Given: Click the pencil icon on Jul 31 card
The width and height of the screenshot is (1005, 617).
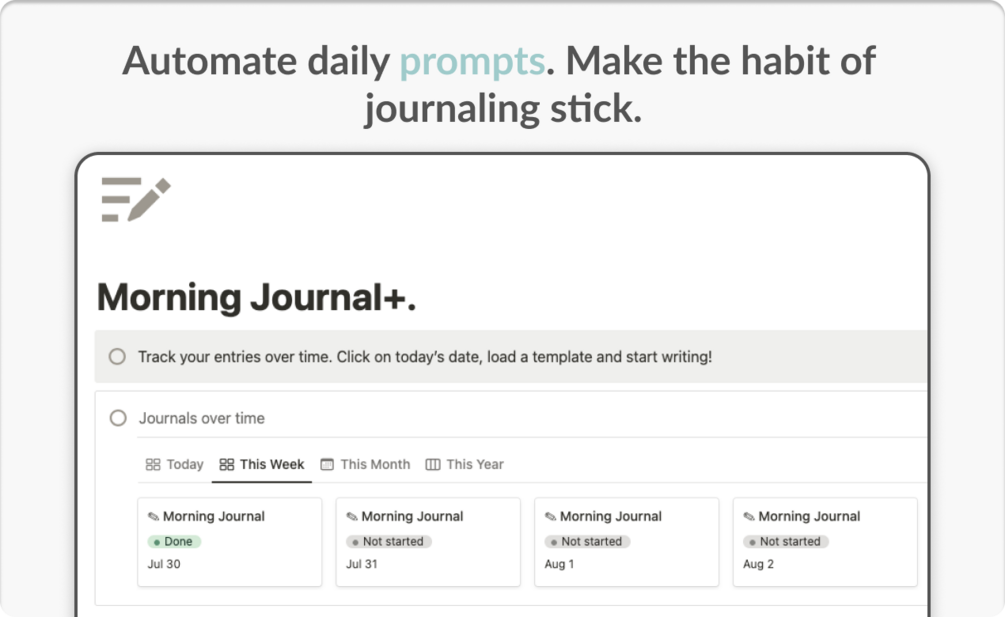Looking at the screenshot, I should pos(352,516).
